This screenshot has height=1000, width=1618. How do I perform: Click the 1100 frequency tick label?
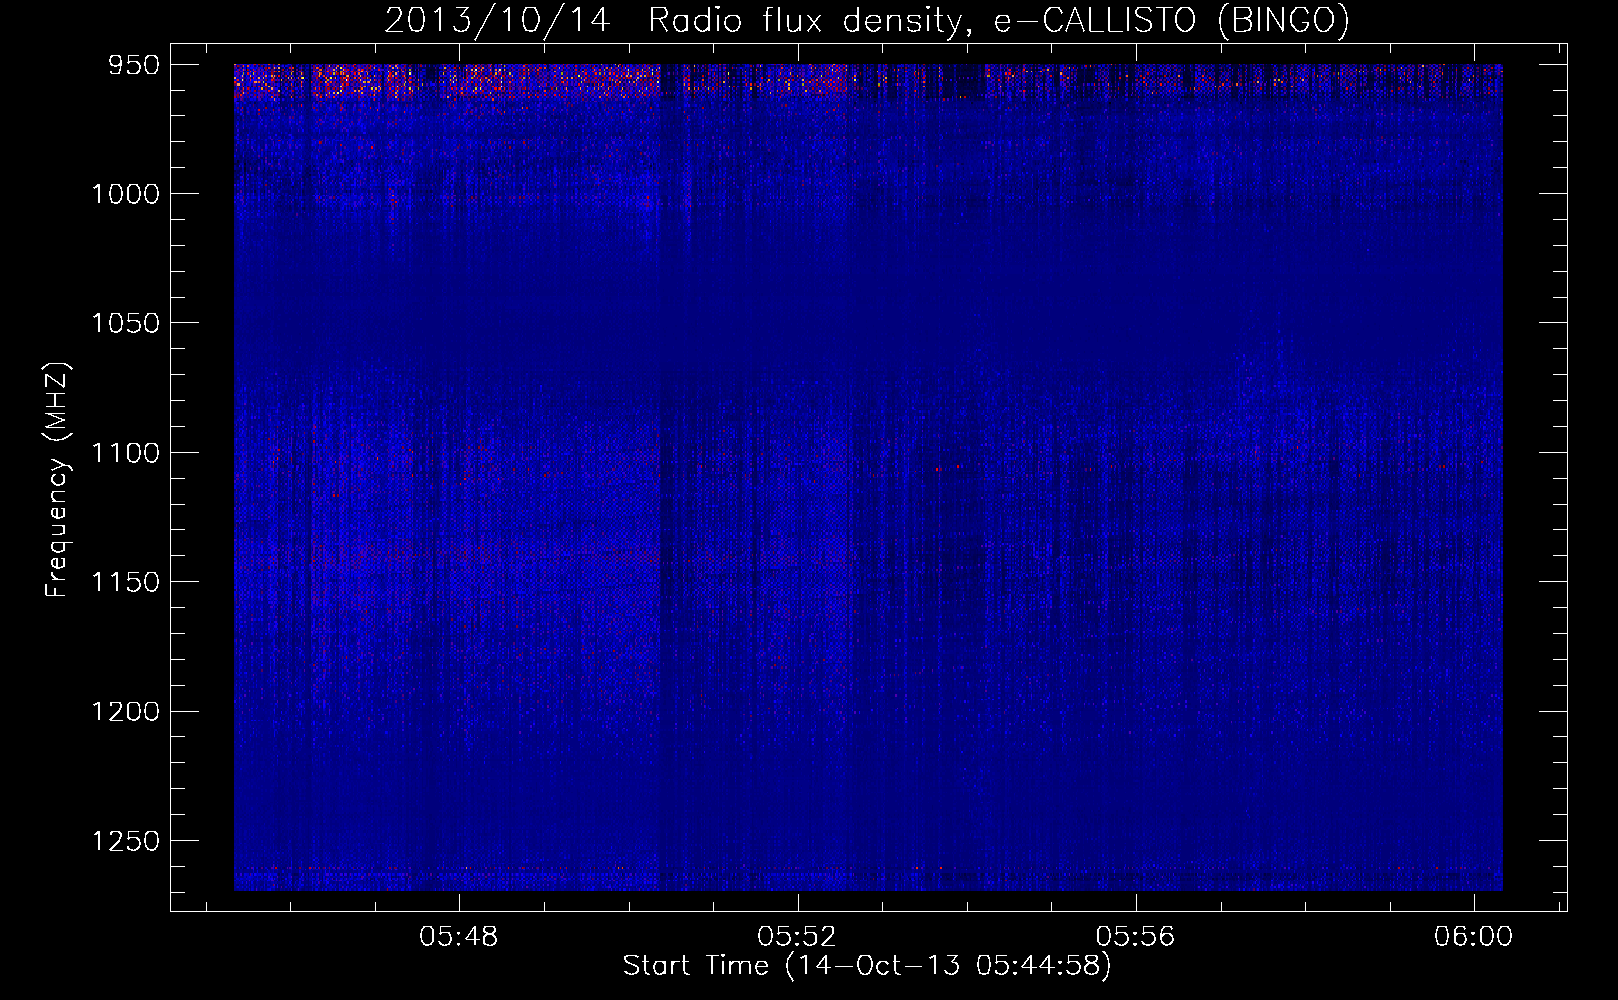(x=125, y=453)
